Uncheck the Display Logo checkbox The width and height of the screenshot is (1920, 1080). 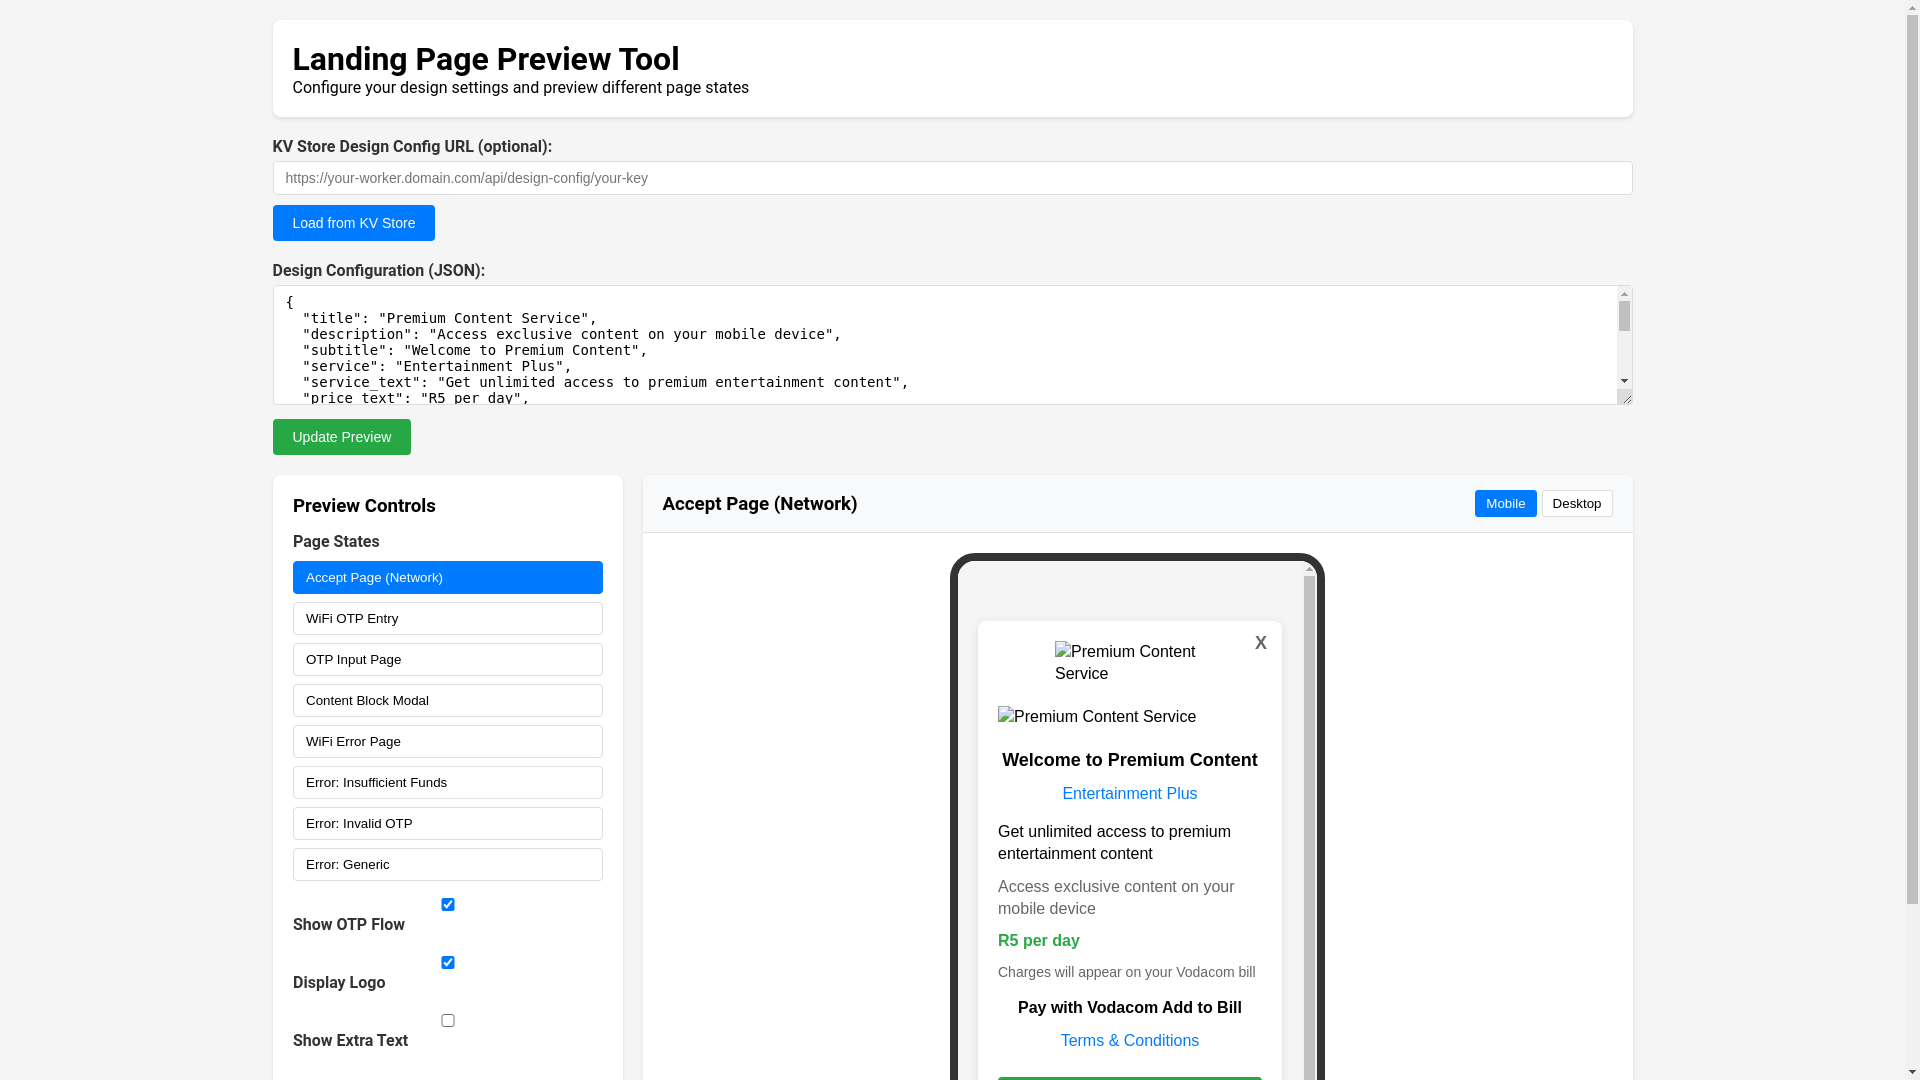coord(448,962)
